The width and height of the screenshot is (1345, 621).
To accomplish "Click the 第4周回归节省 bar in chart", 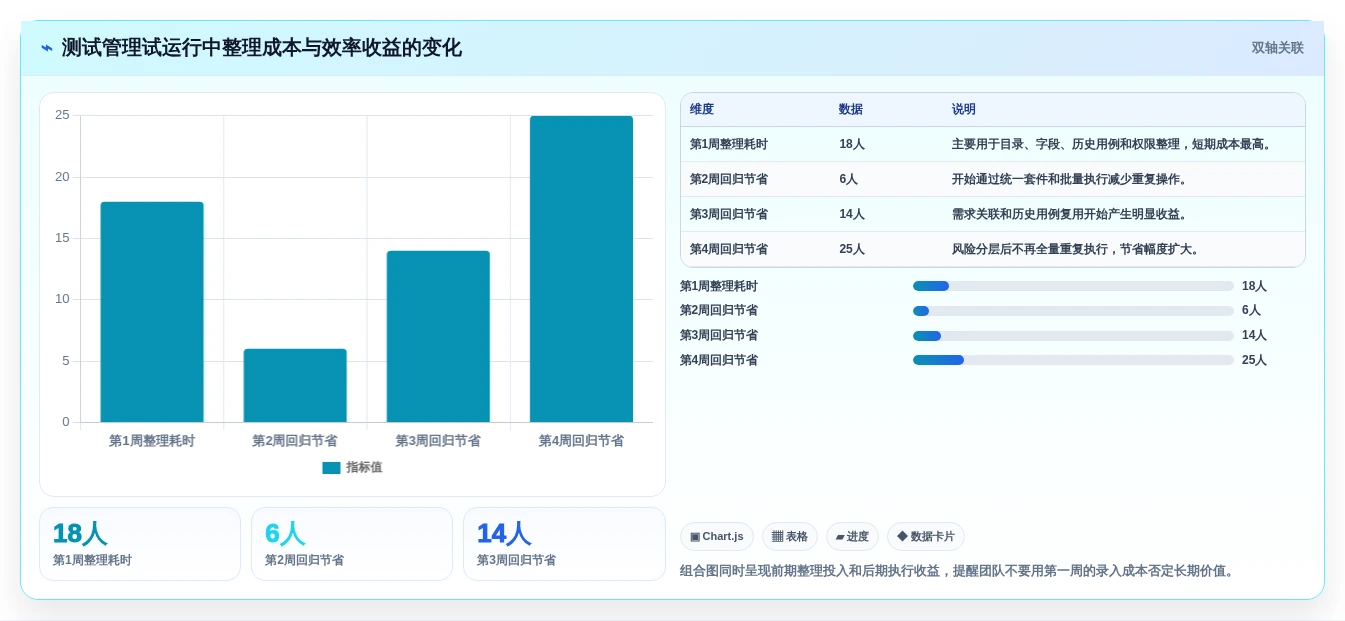I will coord(581,269).
